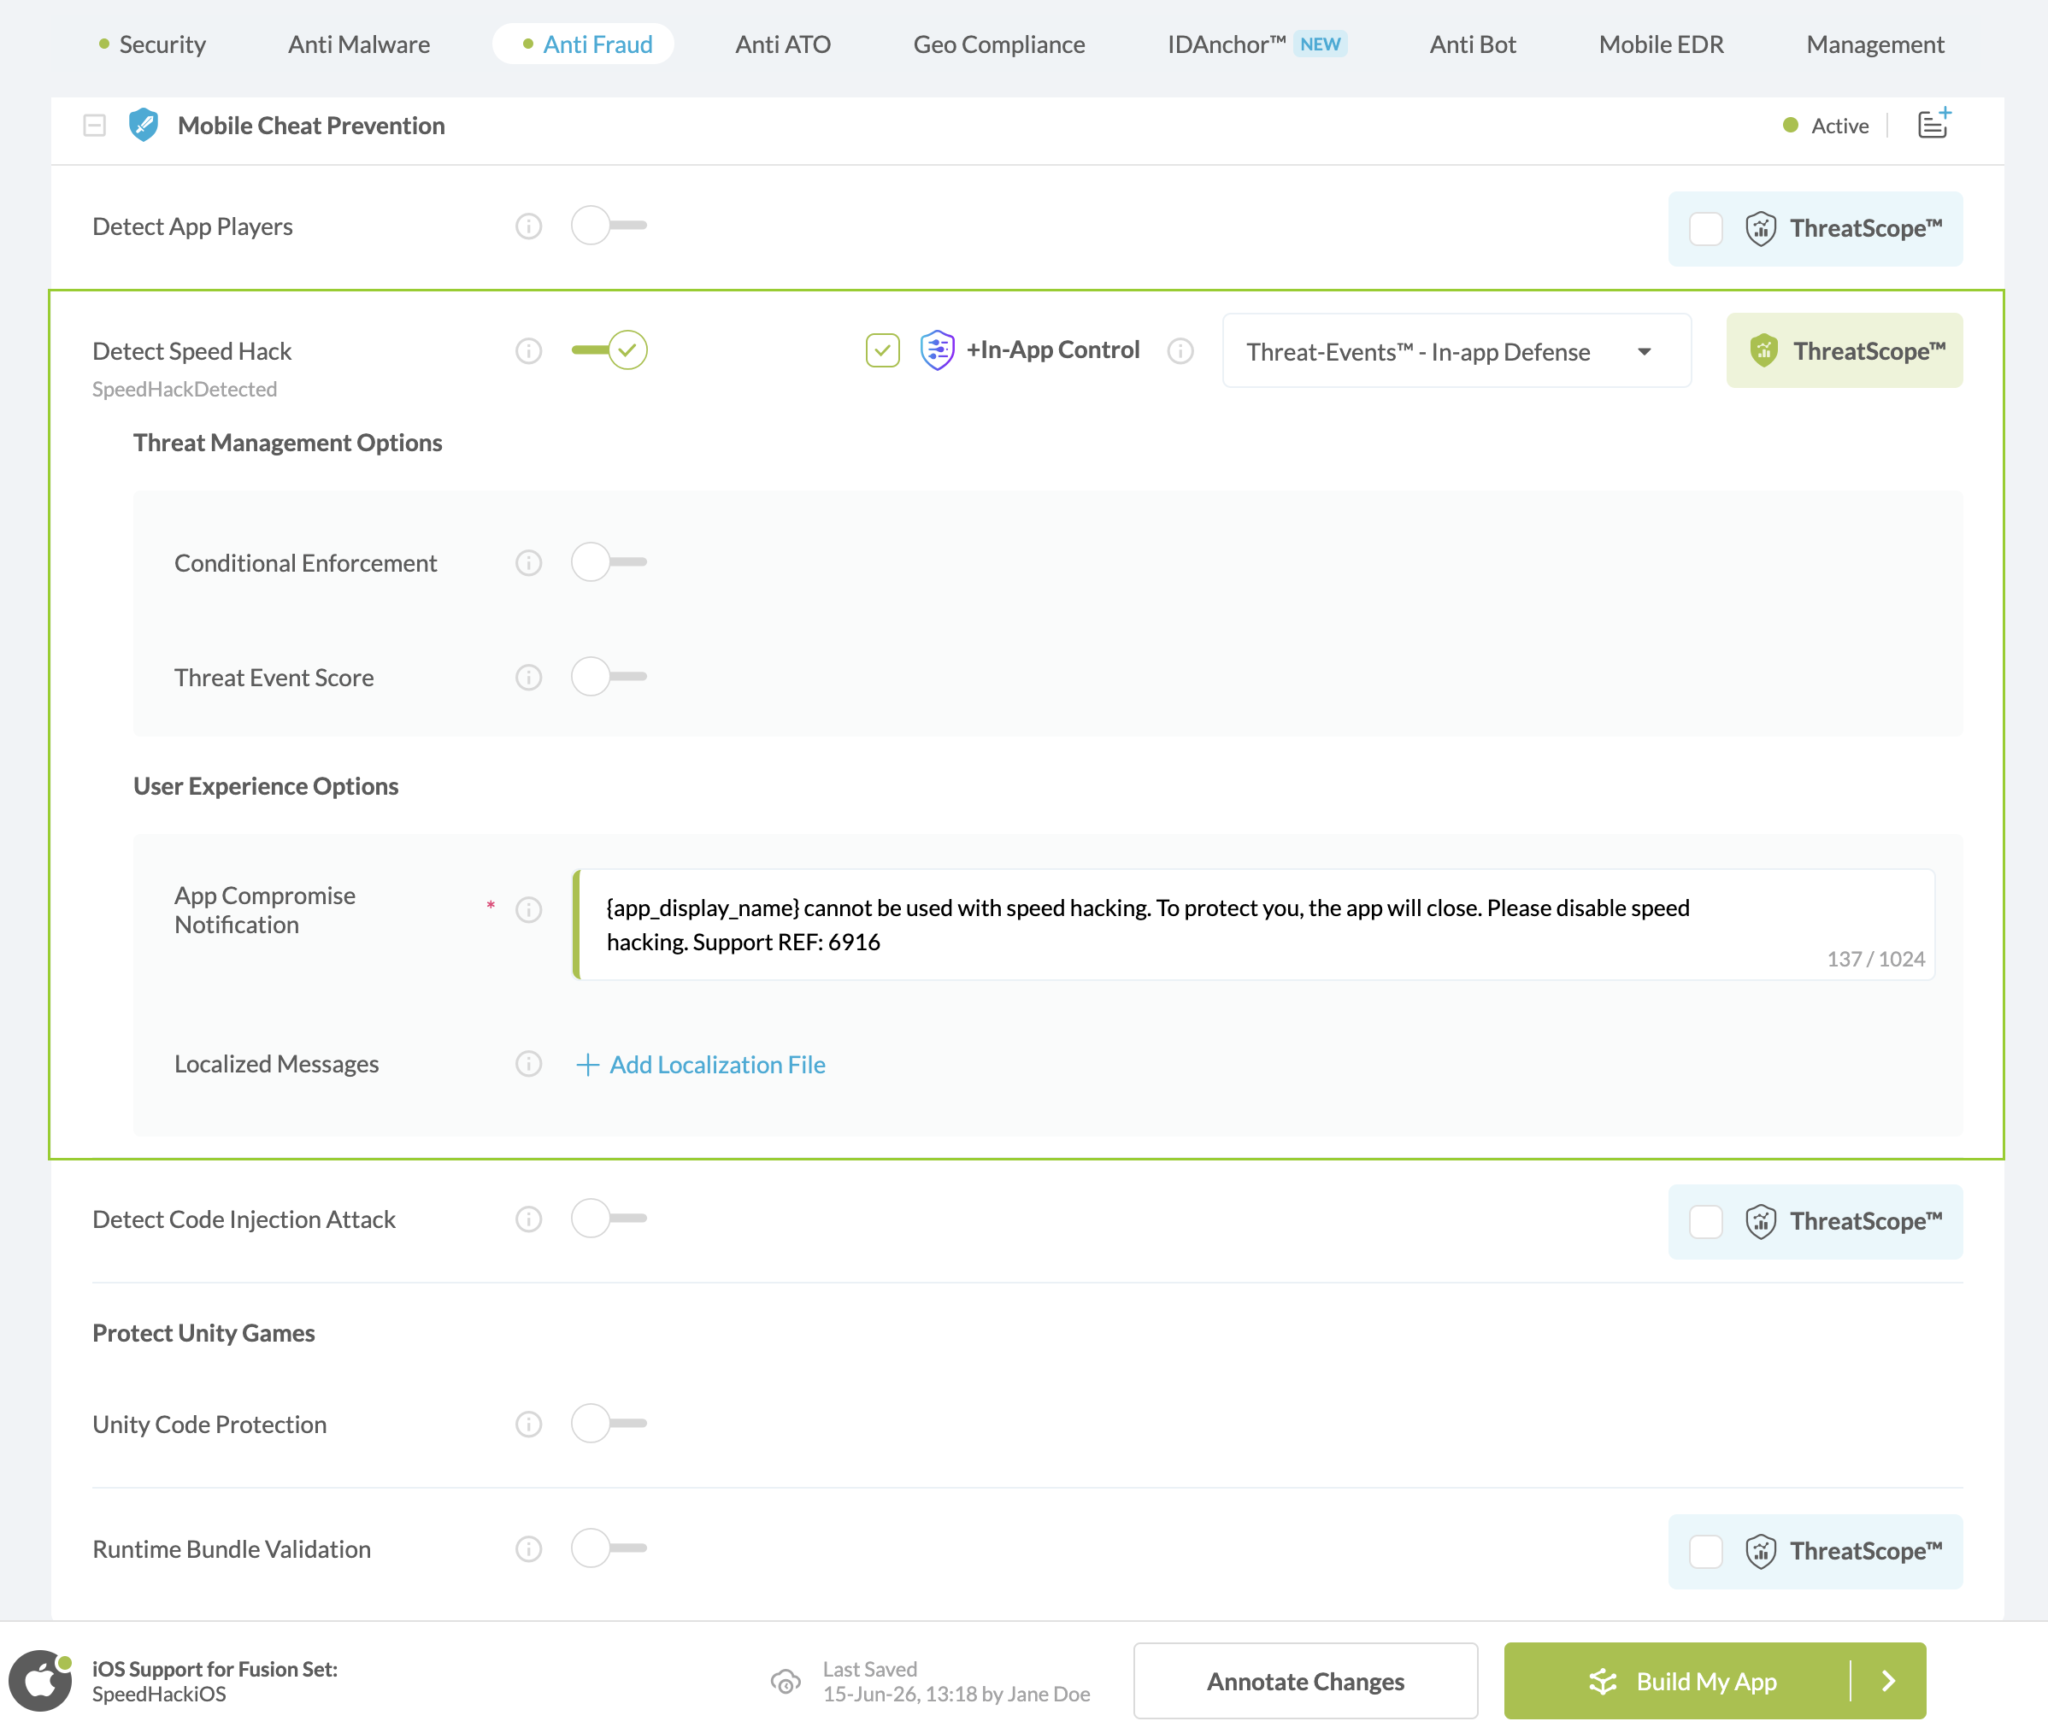This screenshot has height=1733, width=2048.
Task: Open the Geo Compliance tab
Action: (x=999, y=44)
